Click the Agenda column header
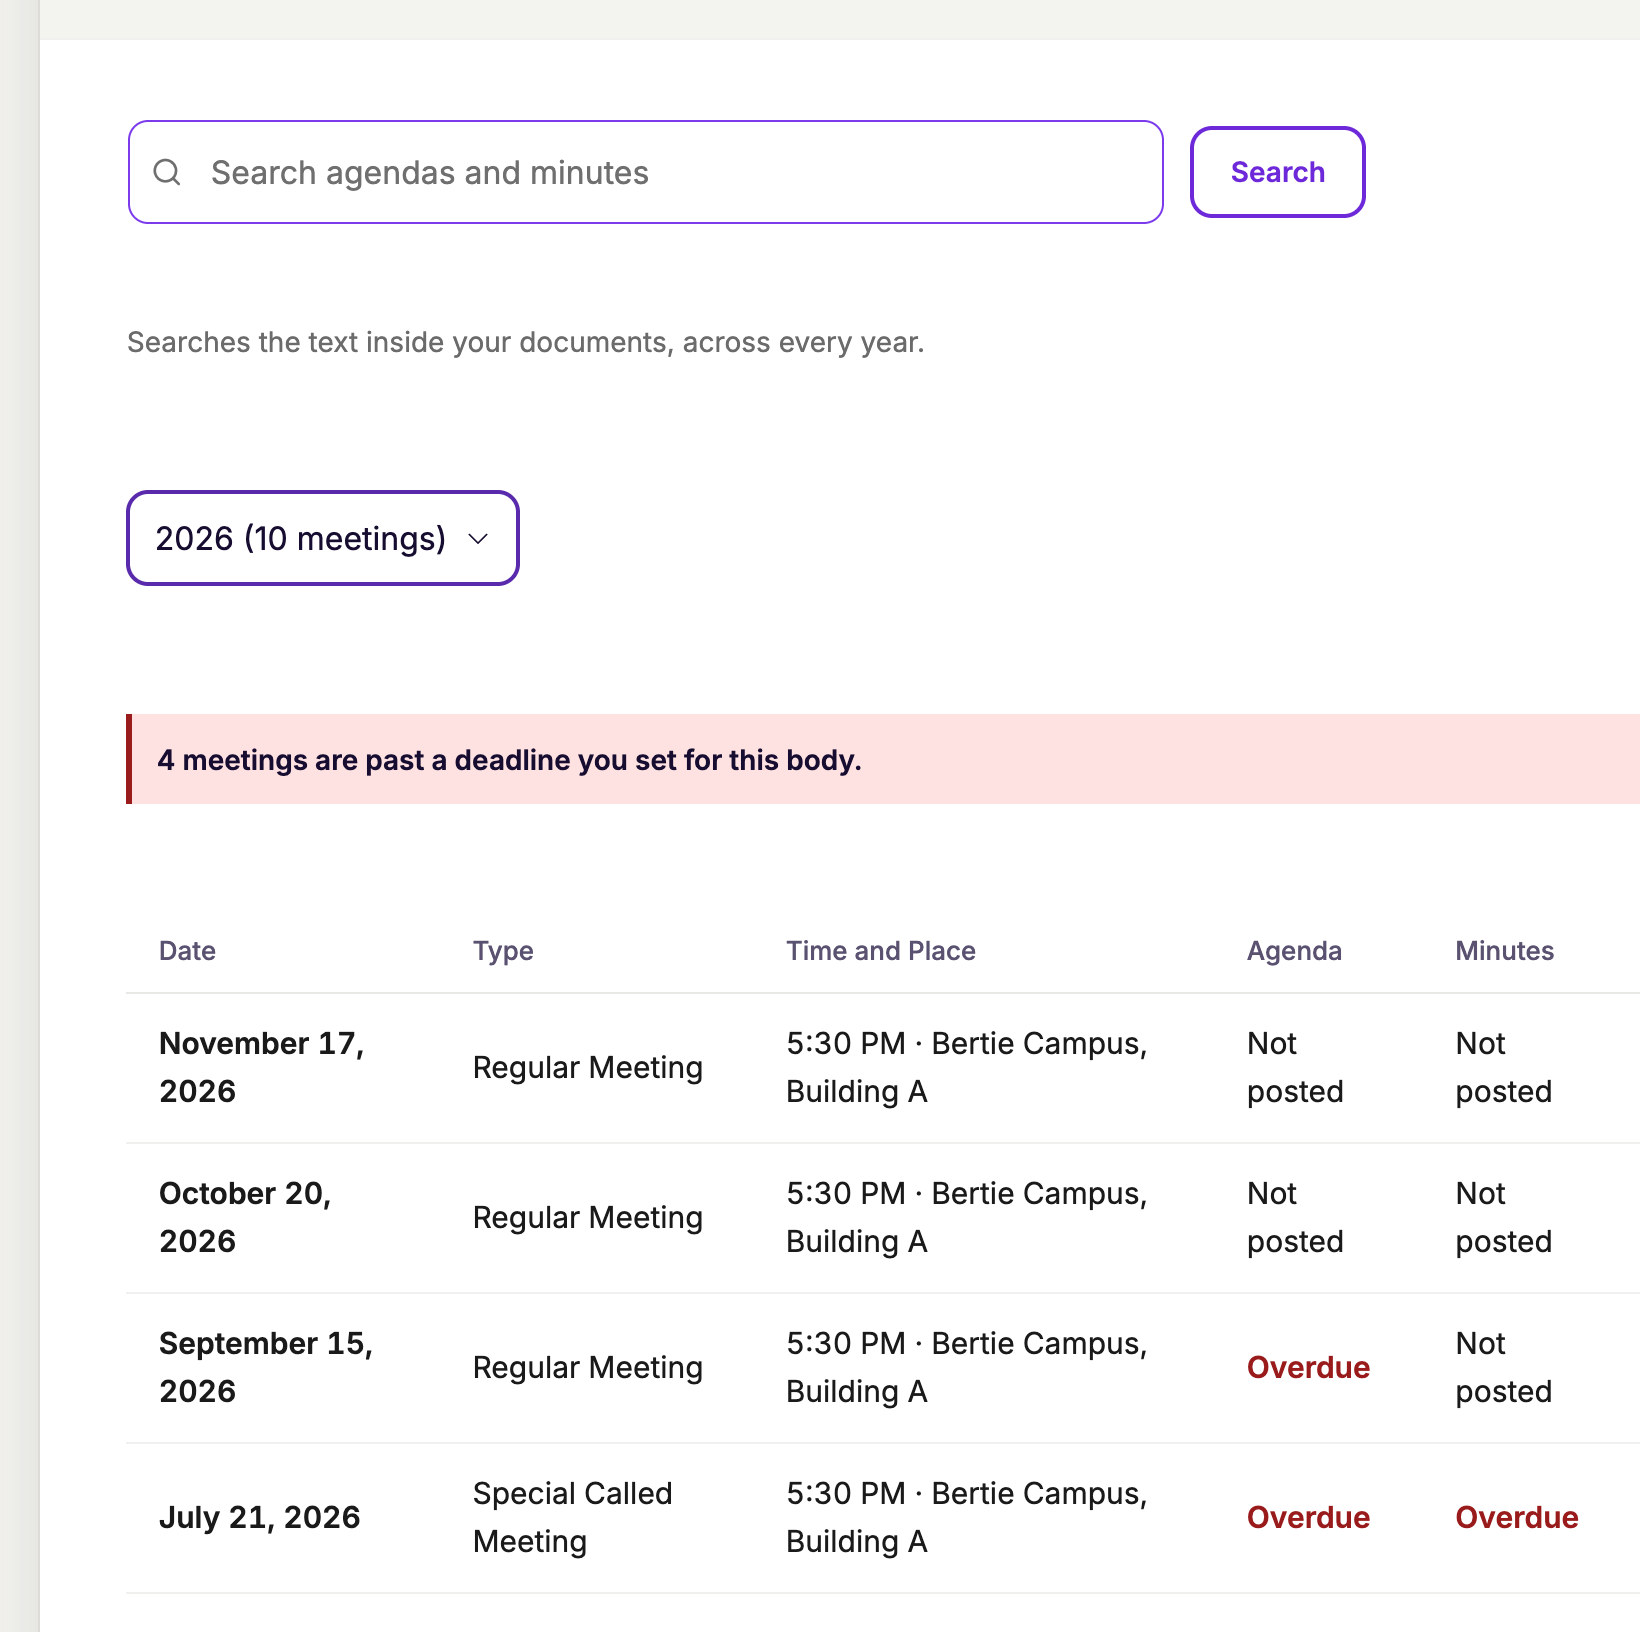The width and height of the screenshot is (1640, 1632). 1294,951
